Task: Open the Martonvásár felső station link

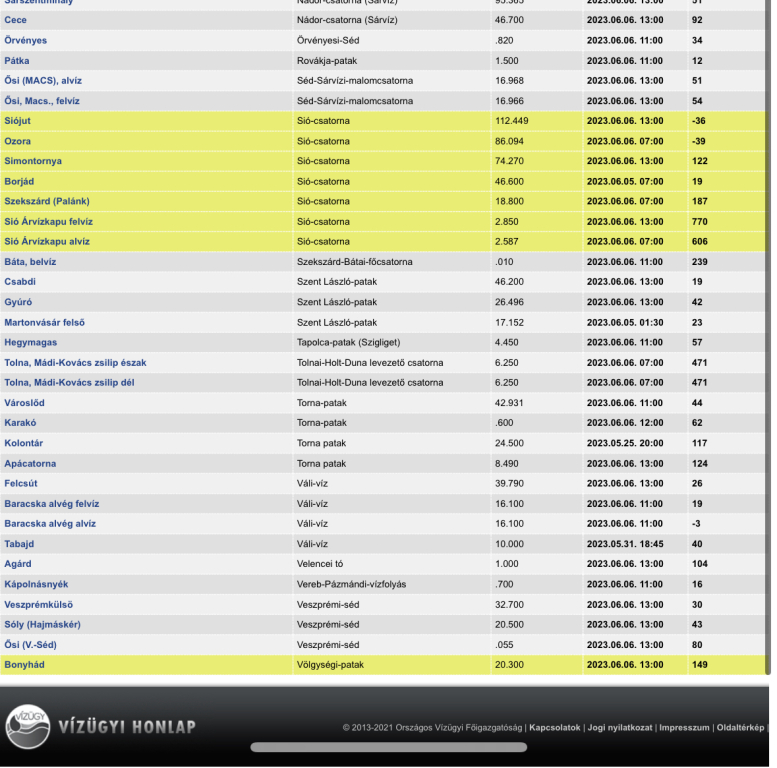Action: (44, 322)
